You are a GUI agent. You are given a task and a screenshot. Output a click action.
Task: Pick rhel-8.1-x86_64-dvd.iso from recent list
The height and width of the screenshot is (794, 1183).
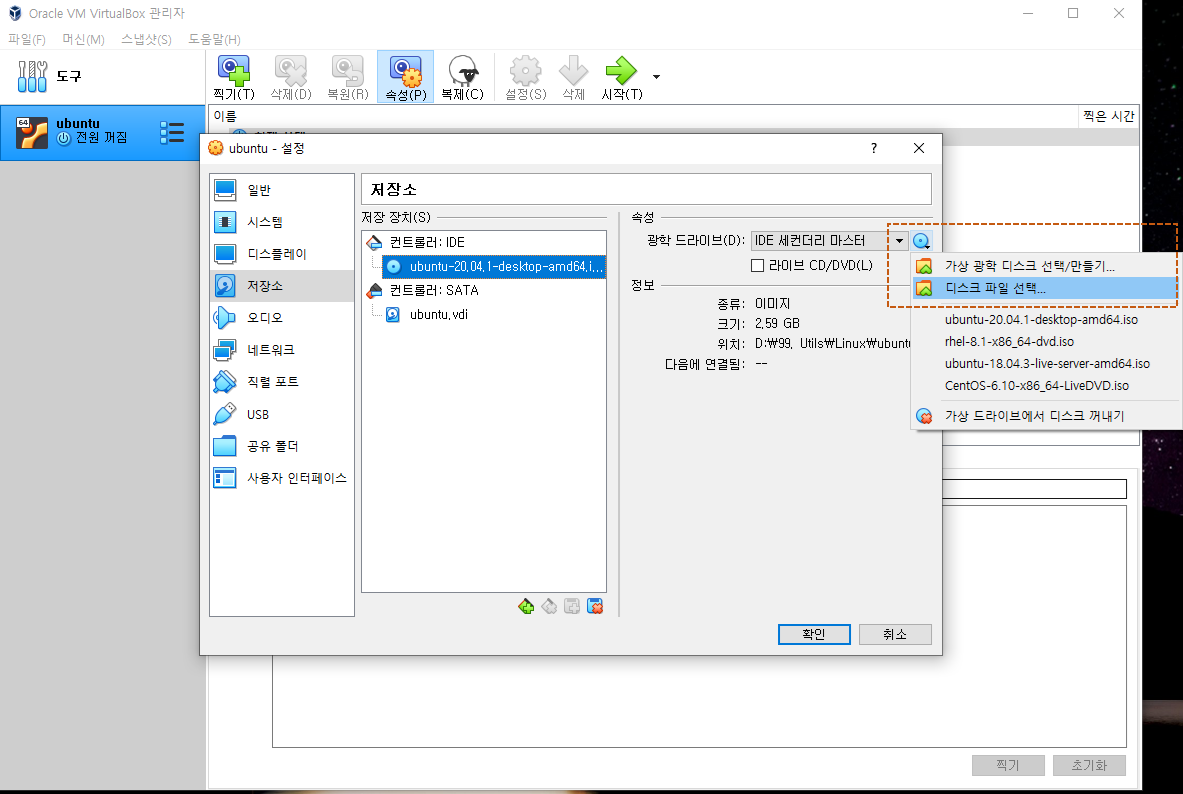click(1045, 341)
